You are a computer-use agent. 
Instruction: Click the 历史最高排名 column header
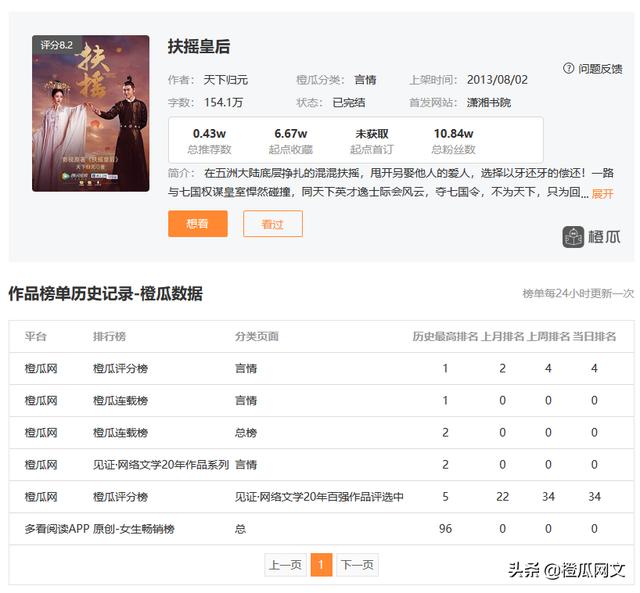coord(445,337)
